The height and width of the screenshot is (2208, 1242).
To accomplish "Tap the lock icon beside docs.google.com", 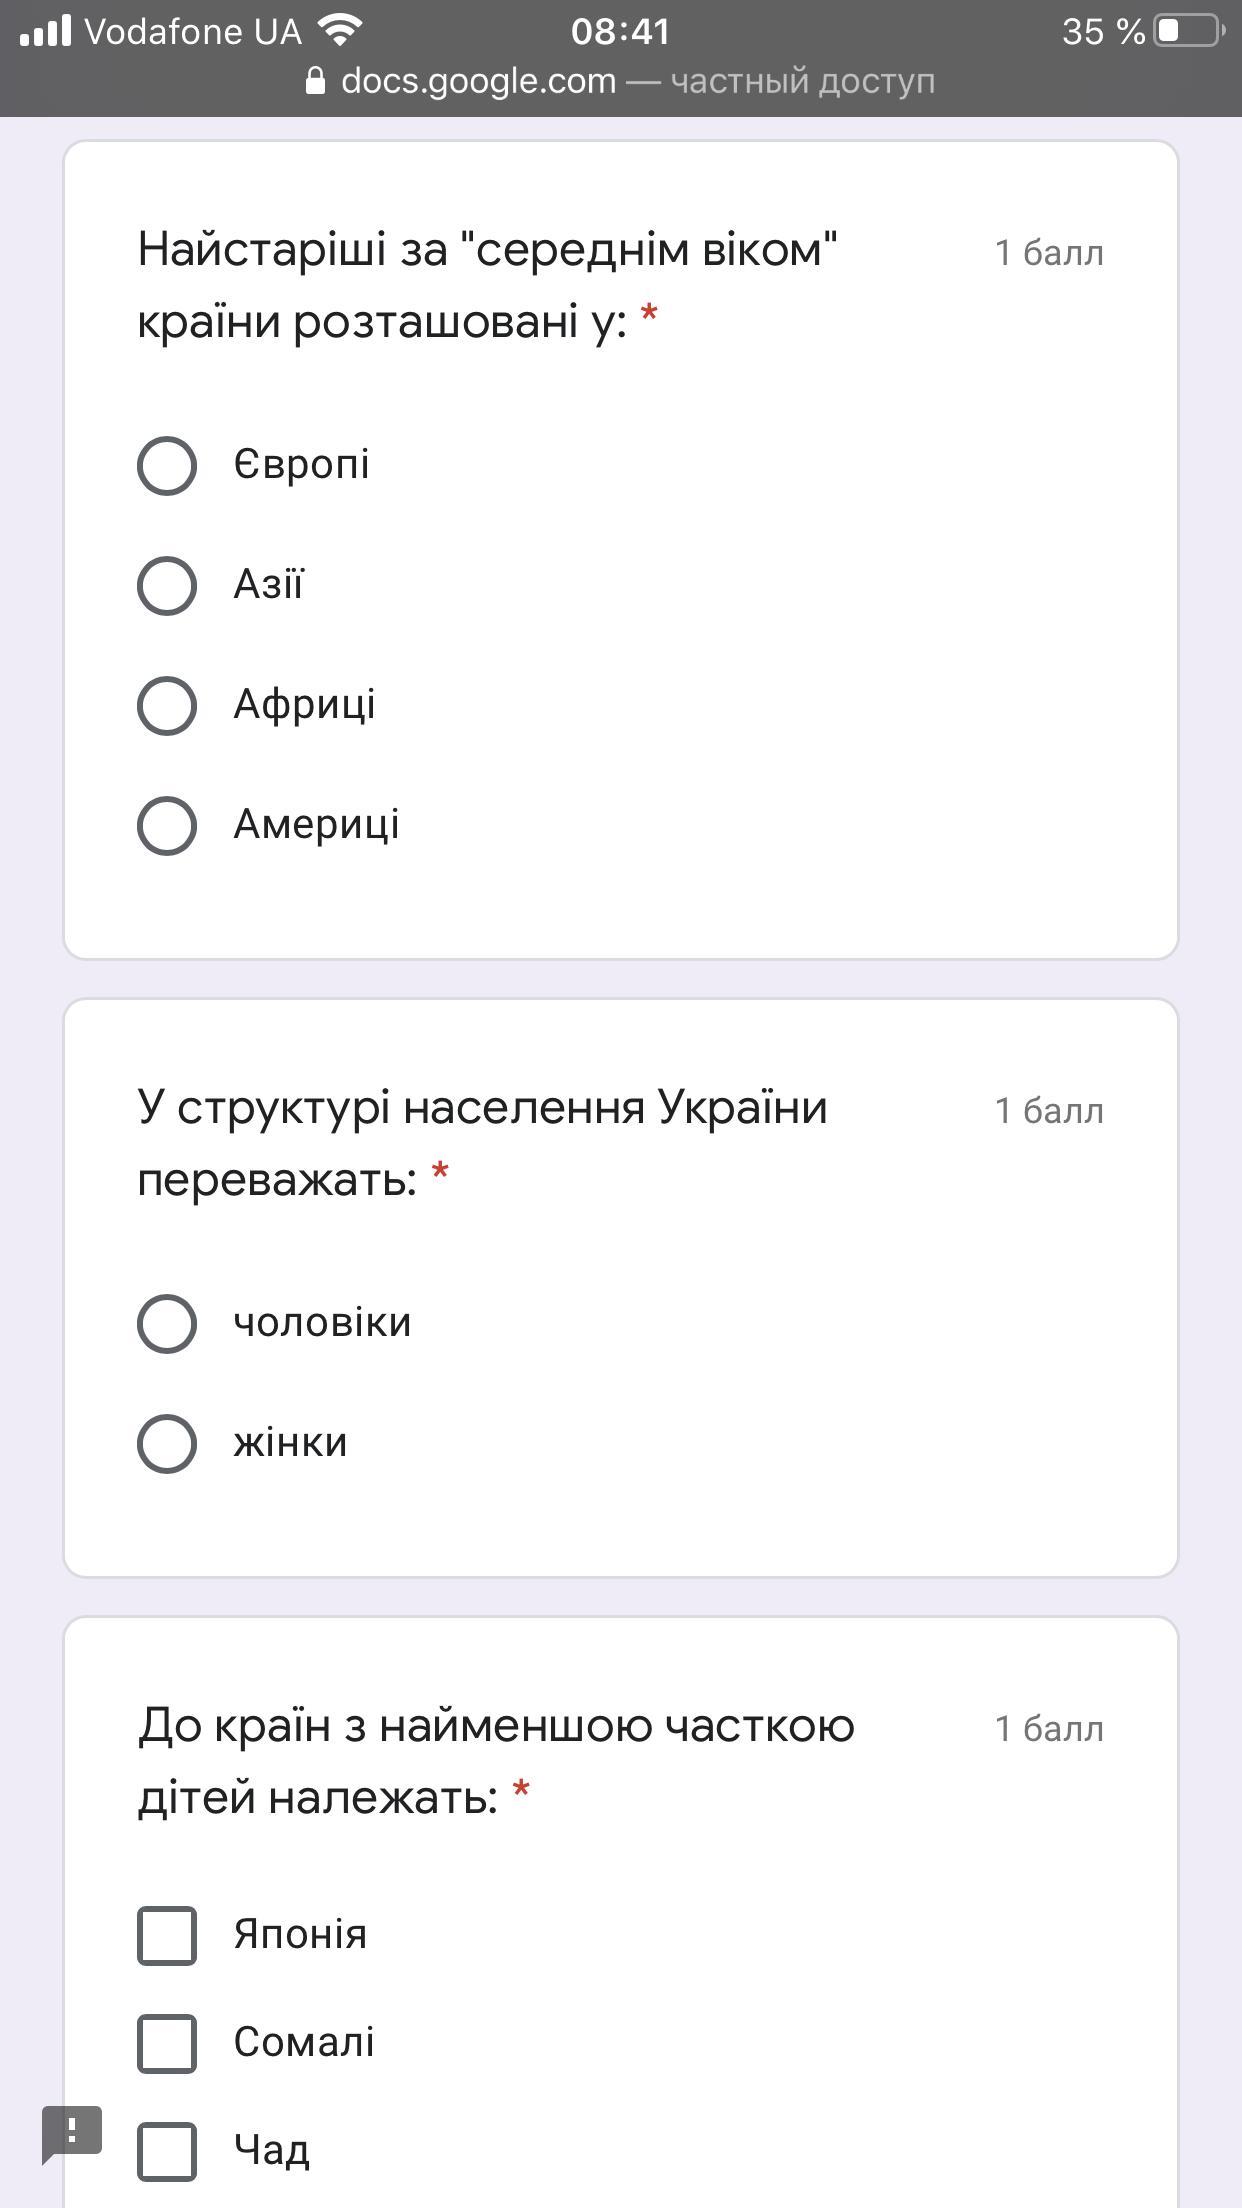I will 315,80.
